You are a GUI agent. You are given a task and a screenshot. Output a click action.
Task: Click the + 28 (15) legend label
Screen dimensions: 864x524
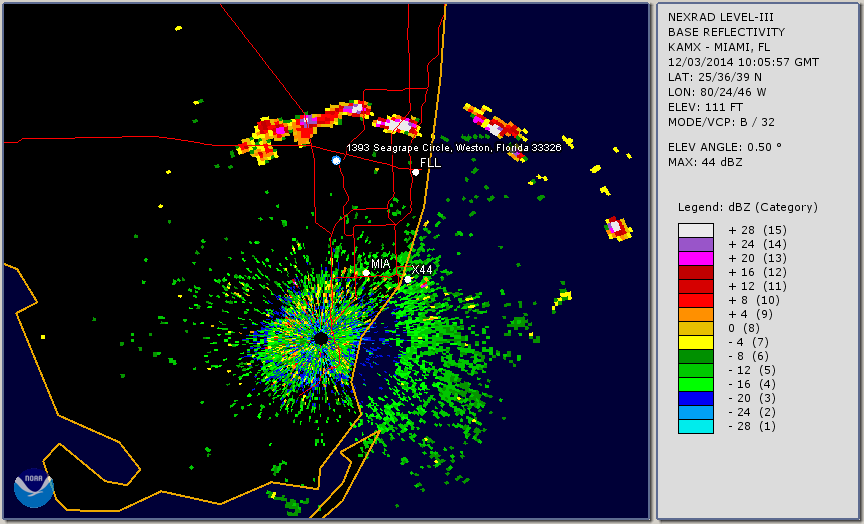(757, 230)
